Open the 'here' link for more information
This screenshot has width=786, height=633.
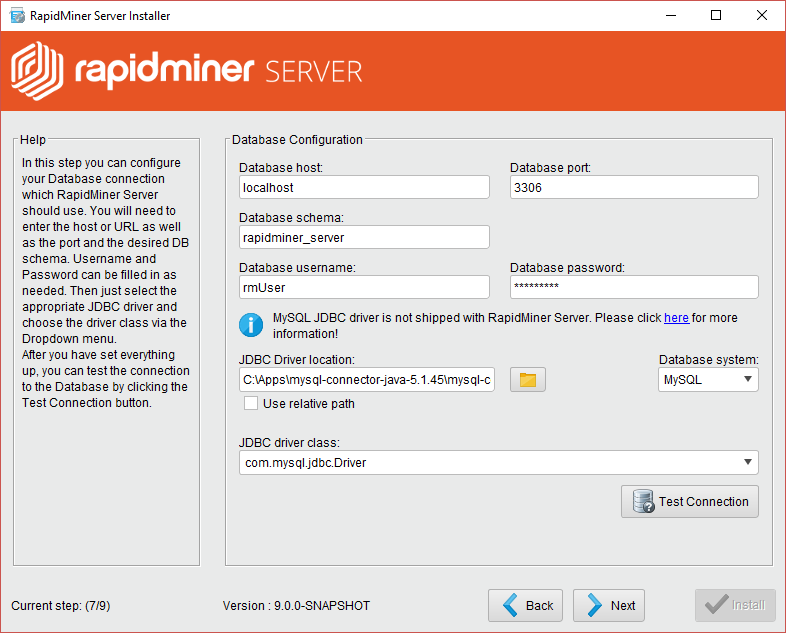pyautogui.click(x=676, y=318)
